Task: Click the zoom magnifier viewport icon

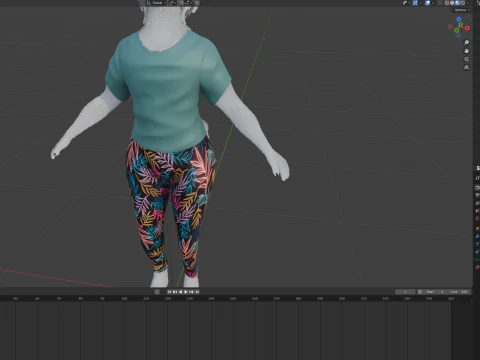Action: [467, 42]
